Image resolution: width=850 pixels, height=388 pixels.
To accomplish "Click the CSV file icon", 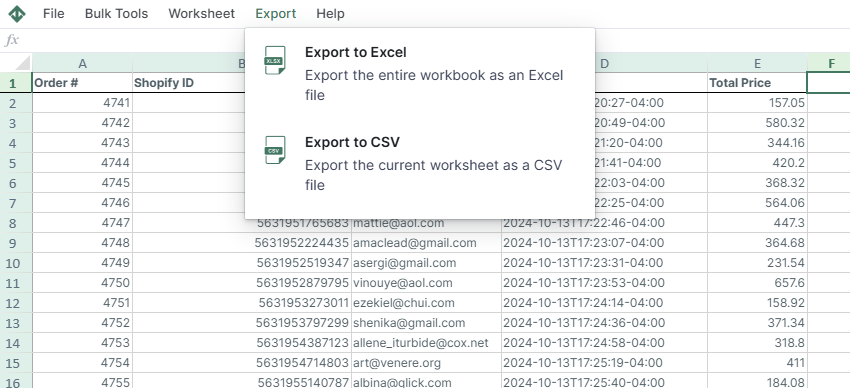I will pyautogui.click(x=274, y=150).
